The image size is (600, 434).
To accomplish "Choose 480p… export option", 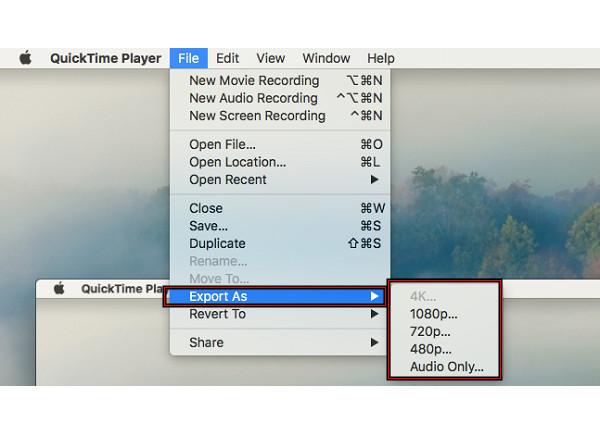I will [430, 349].
